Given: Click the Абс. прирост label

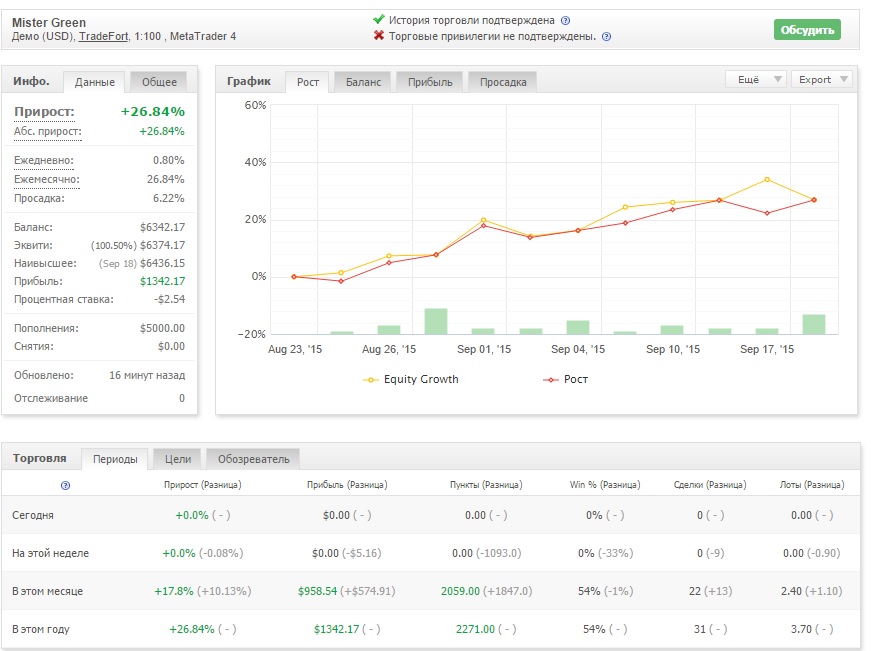Looking at the screenshot, I should (x=48, y=132).
